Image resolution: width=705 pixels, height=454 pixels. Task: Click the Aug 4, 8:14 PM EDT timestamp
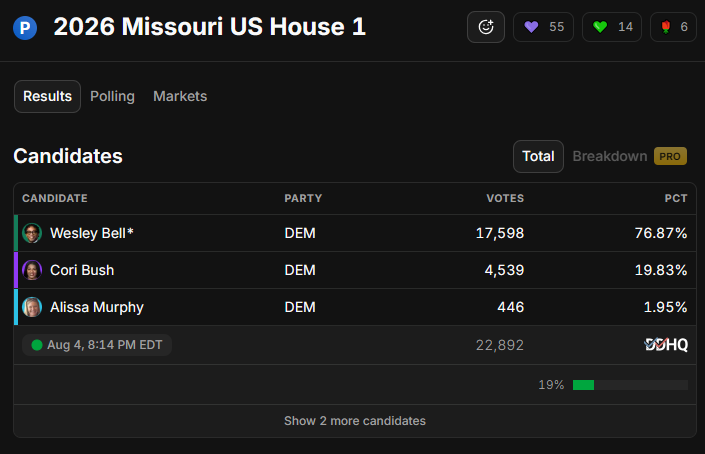tap(104, 345)
